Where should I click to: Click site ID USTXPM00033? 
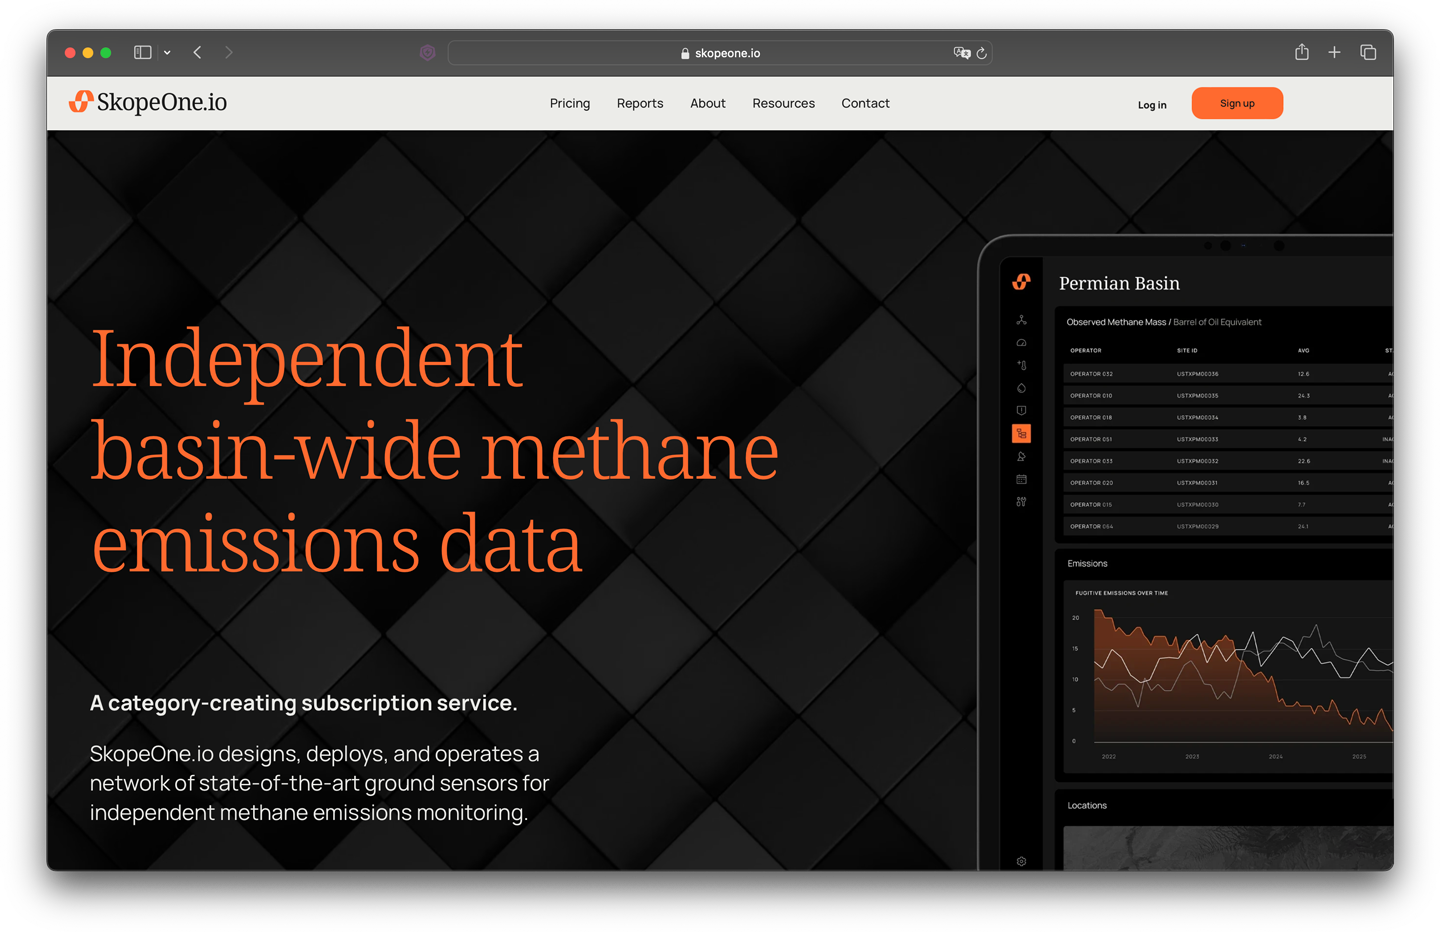point(1197,439)
